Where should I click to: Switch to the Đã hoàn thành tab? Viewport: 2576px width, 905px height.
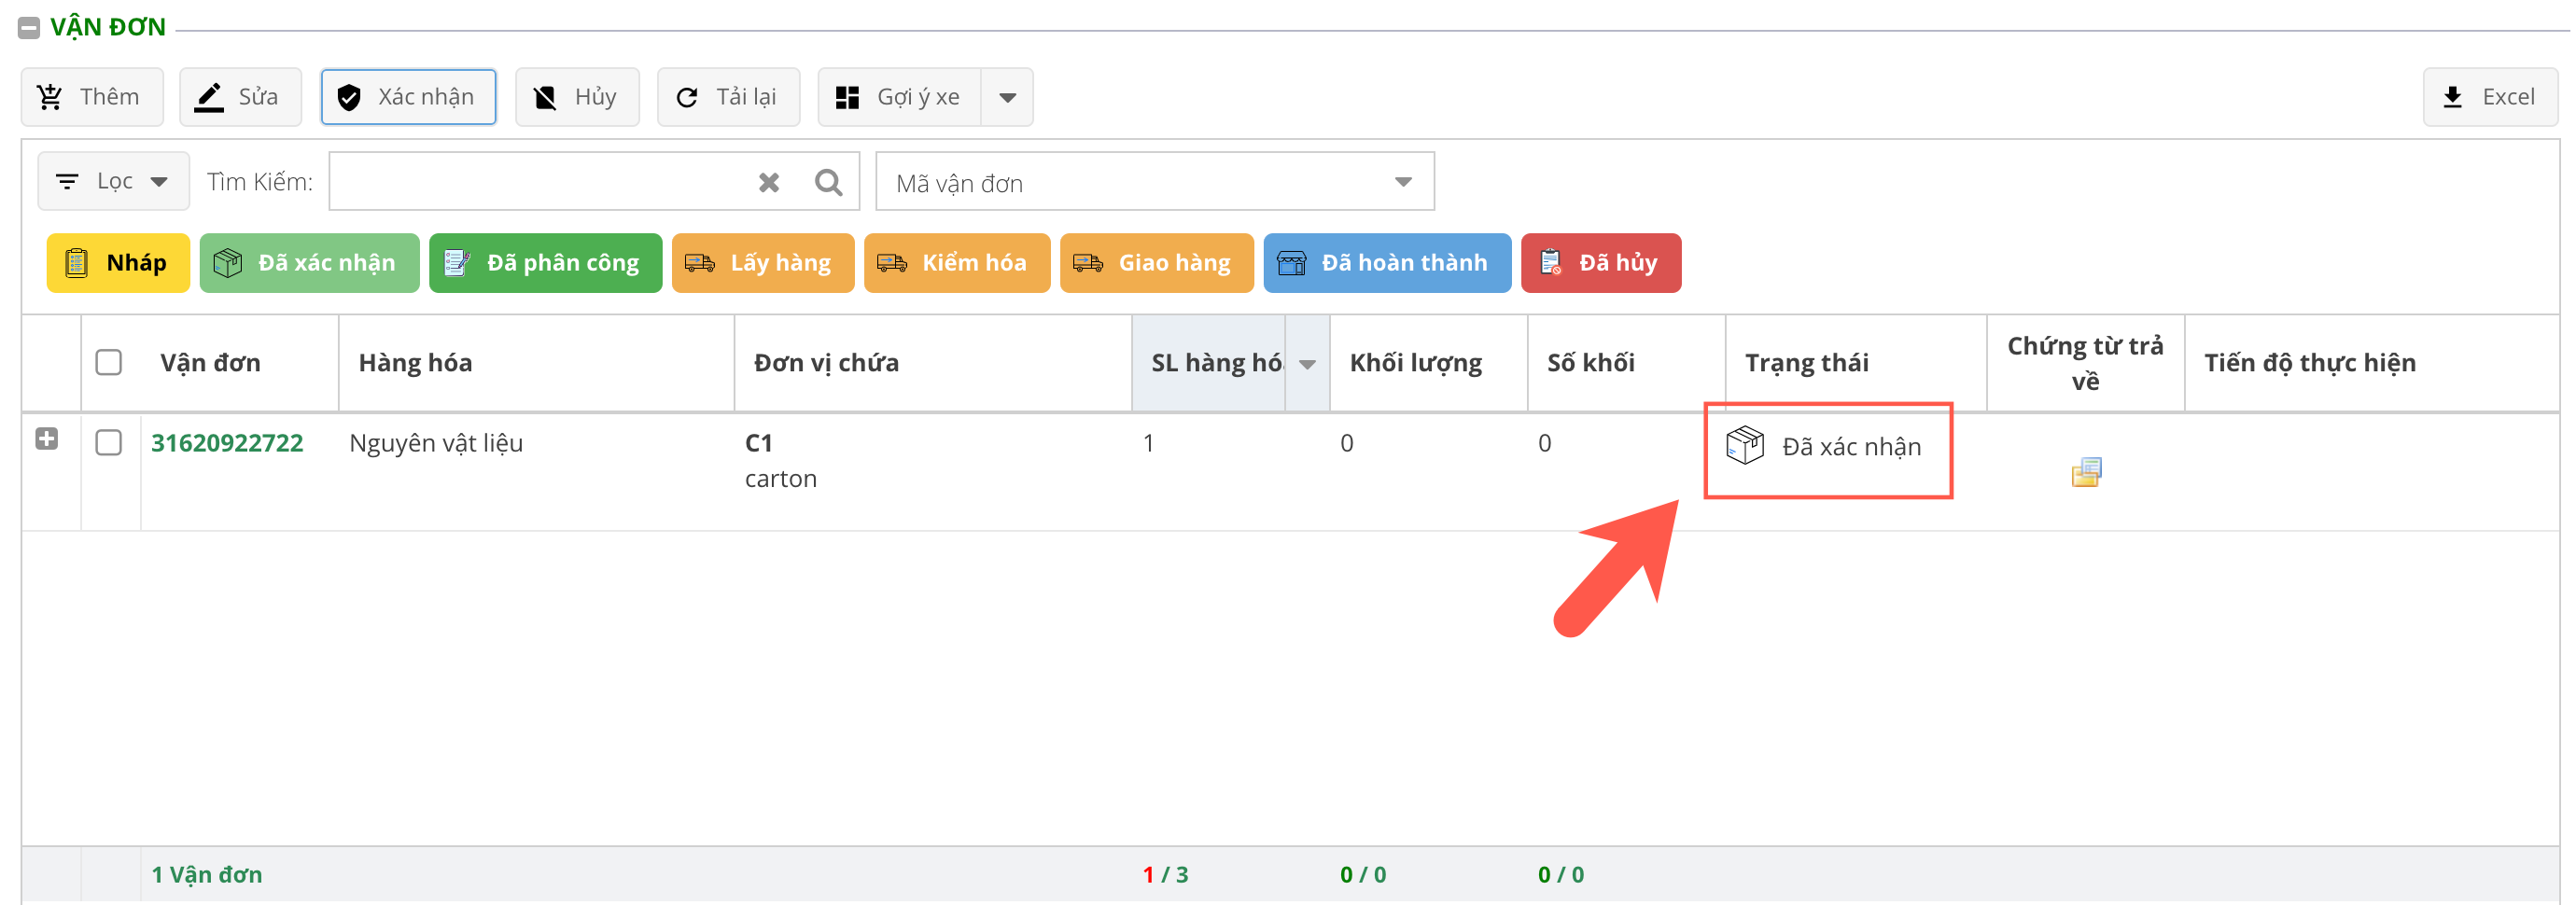tap(1386, 263)
